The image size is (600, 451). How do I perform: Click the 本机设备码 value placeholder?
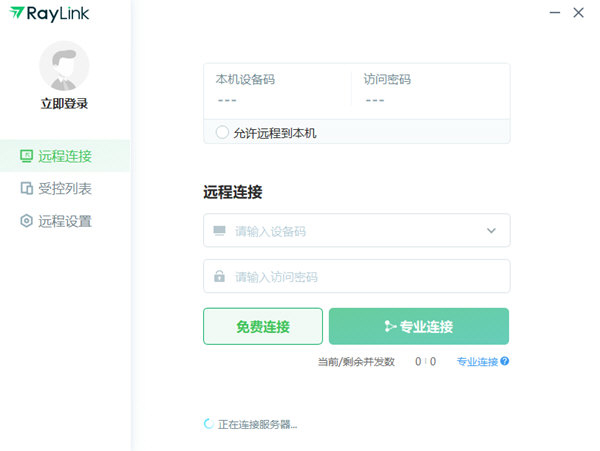(x=227, y=100)
